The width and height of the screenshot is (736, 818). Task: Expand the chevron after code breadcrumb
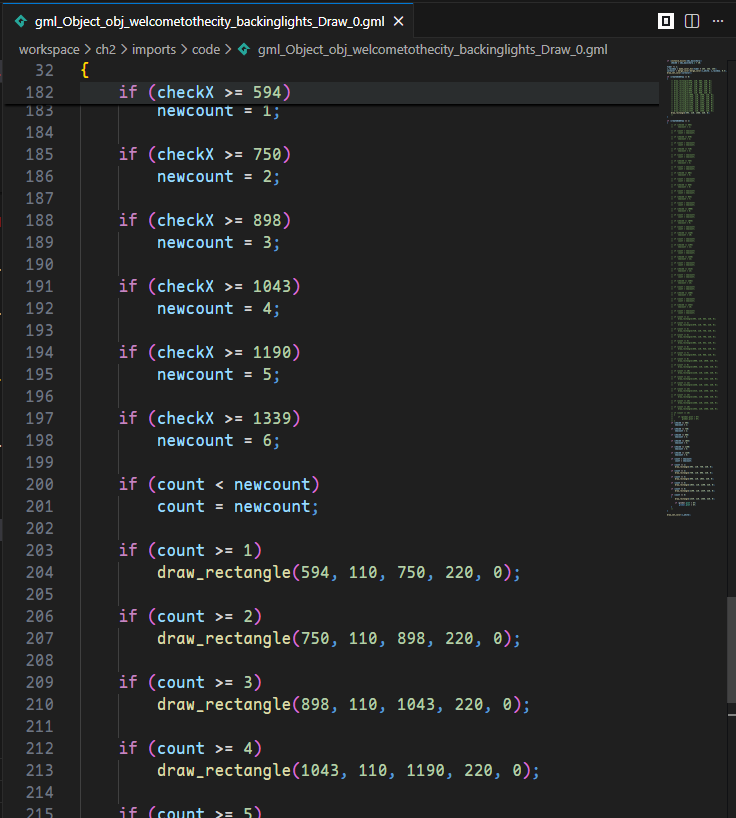point(228,50)
